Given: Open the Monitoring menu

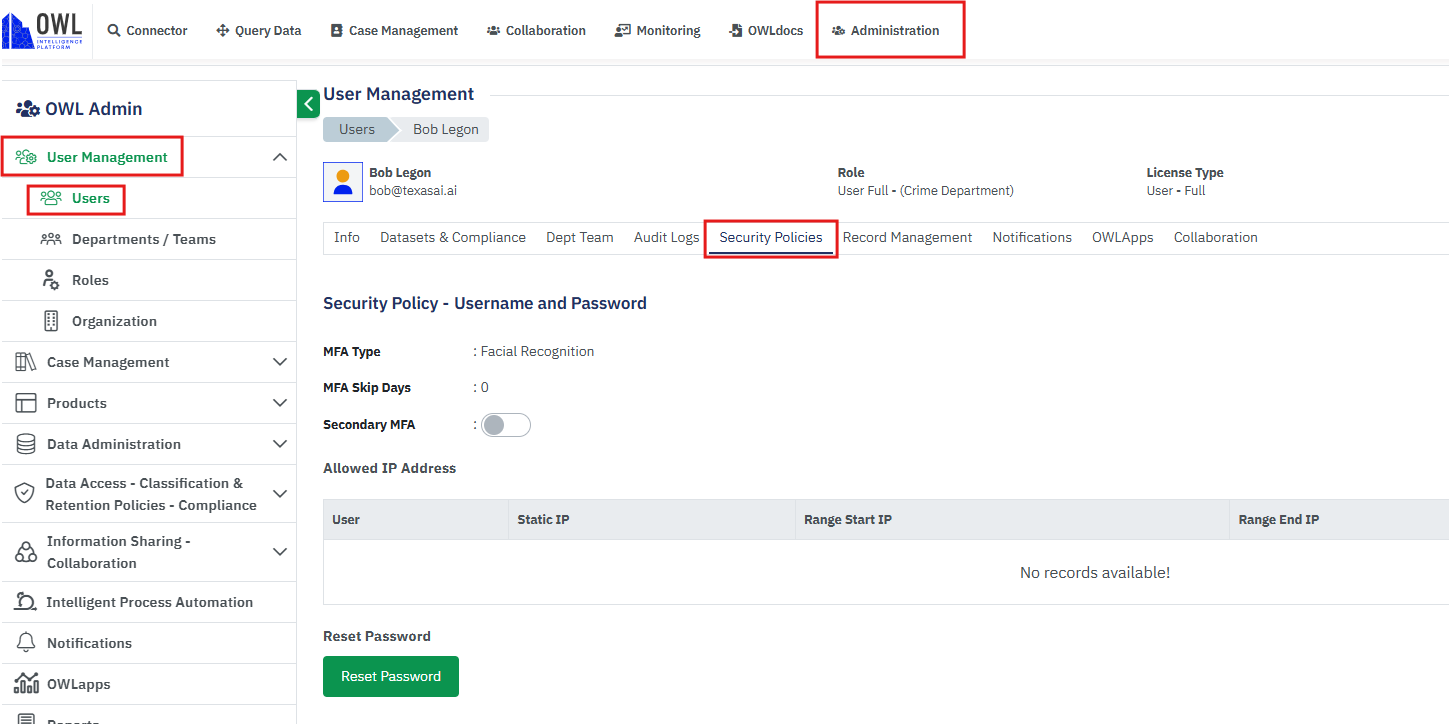Looking at the screenshot, I should pyautogui.click(x=657, y=31).
